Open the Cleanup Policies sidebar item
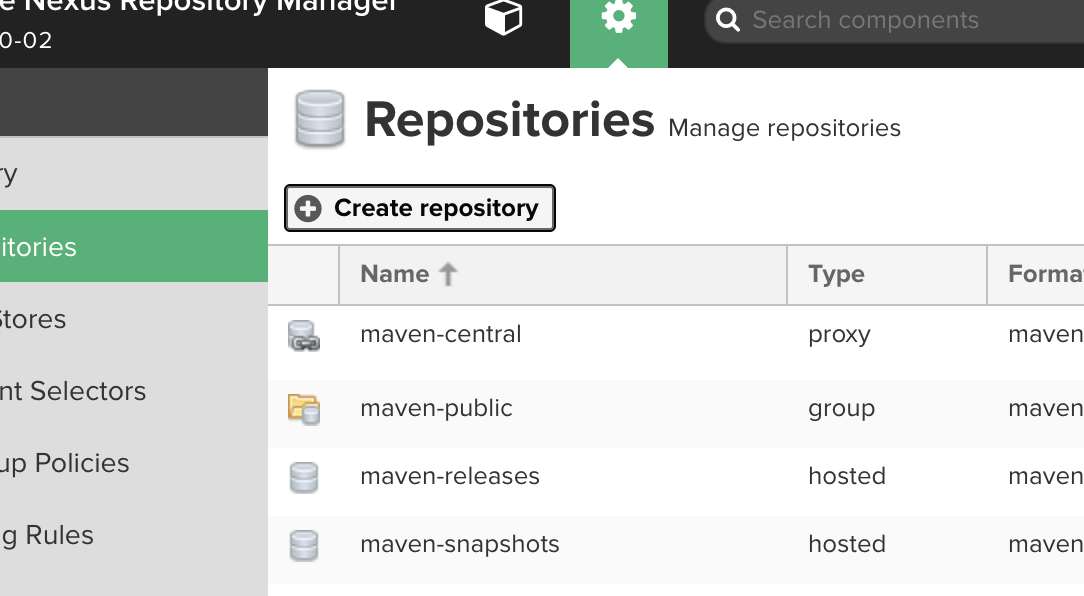The width and height of the screenshot is (1084, 596). coord(133,463)
